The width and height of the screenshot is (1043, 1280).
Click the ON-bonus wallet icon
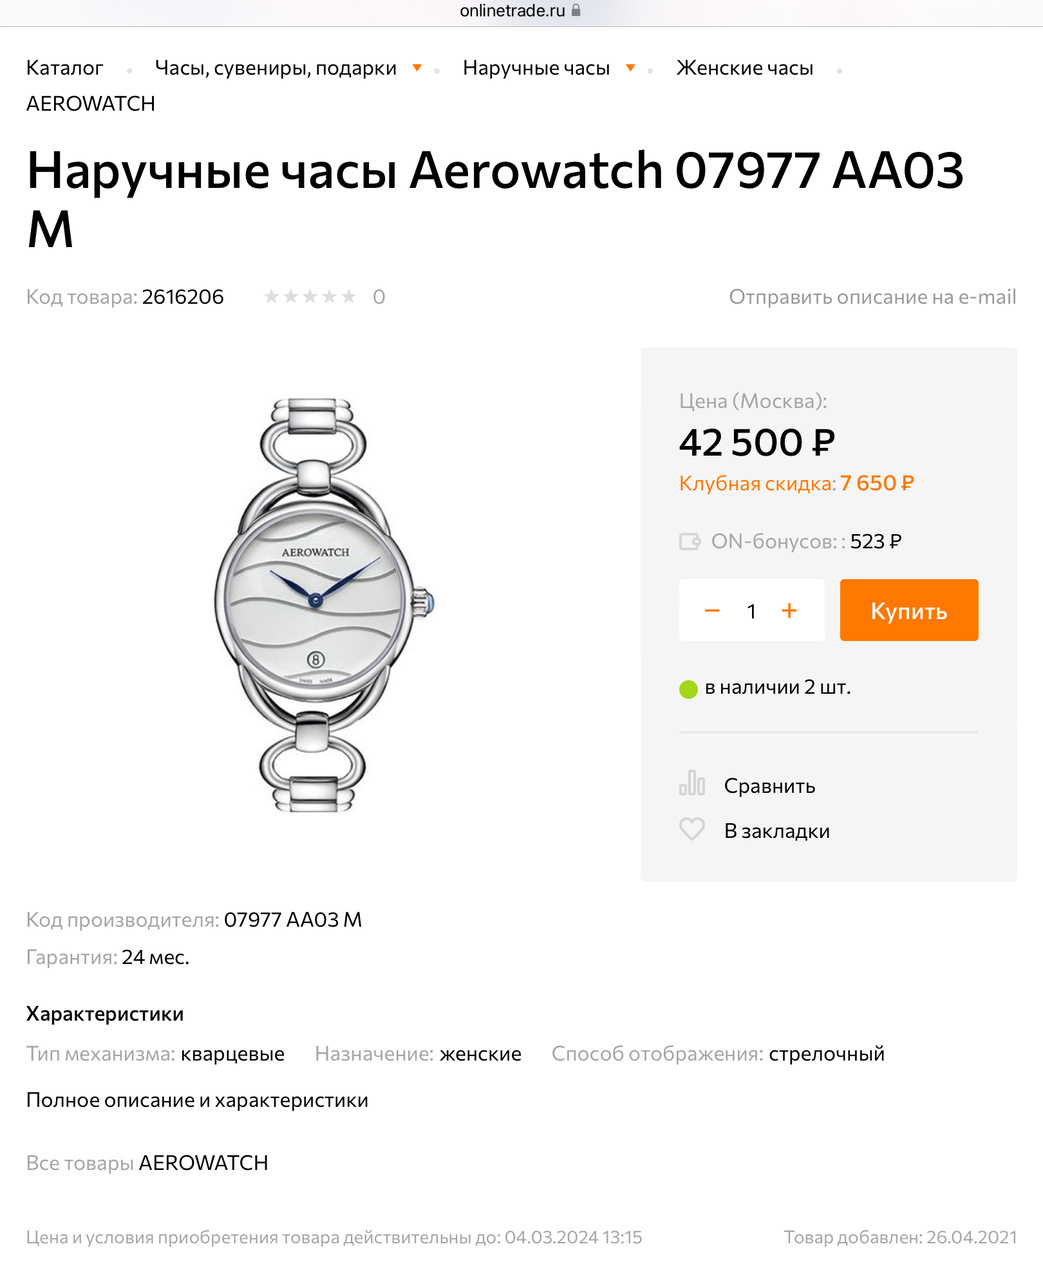pyautogui.click(x=690, y=542)
